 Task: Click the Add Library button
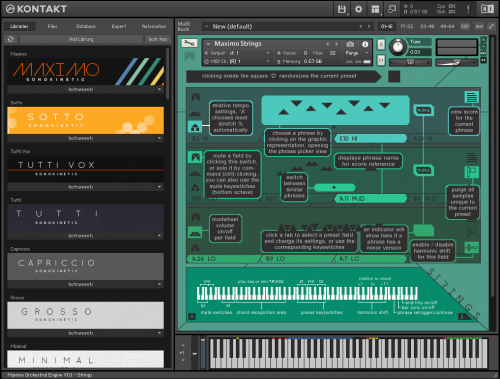(81, 39)
